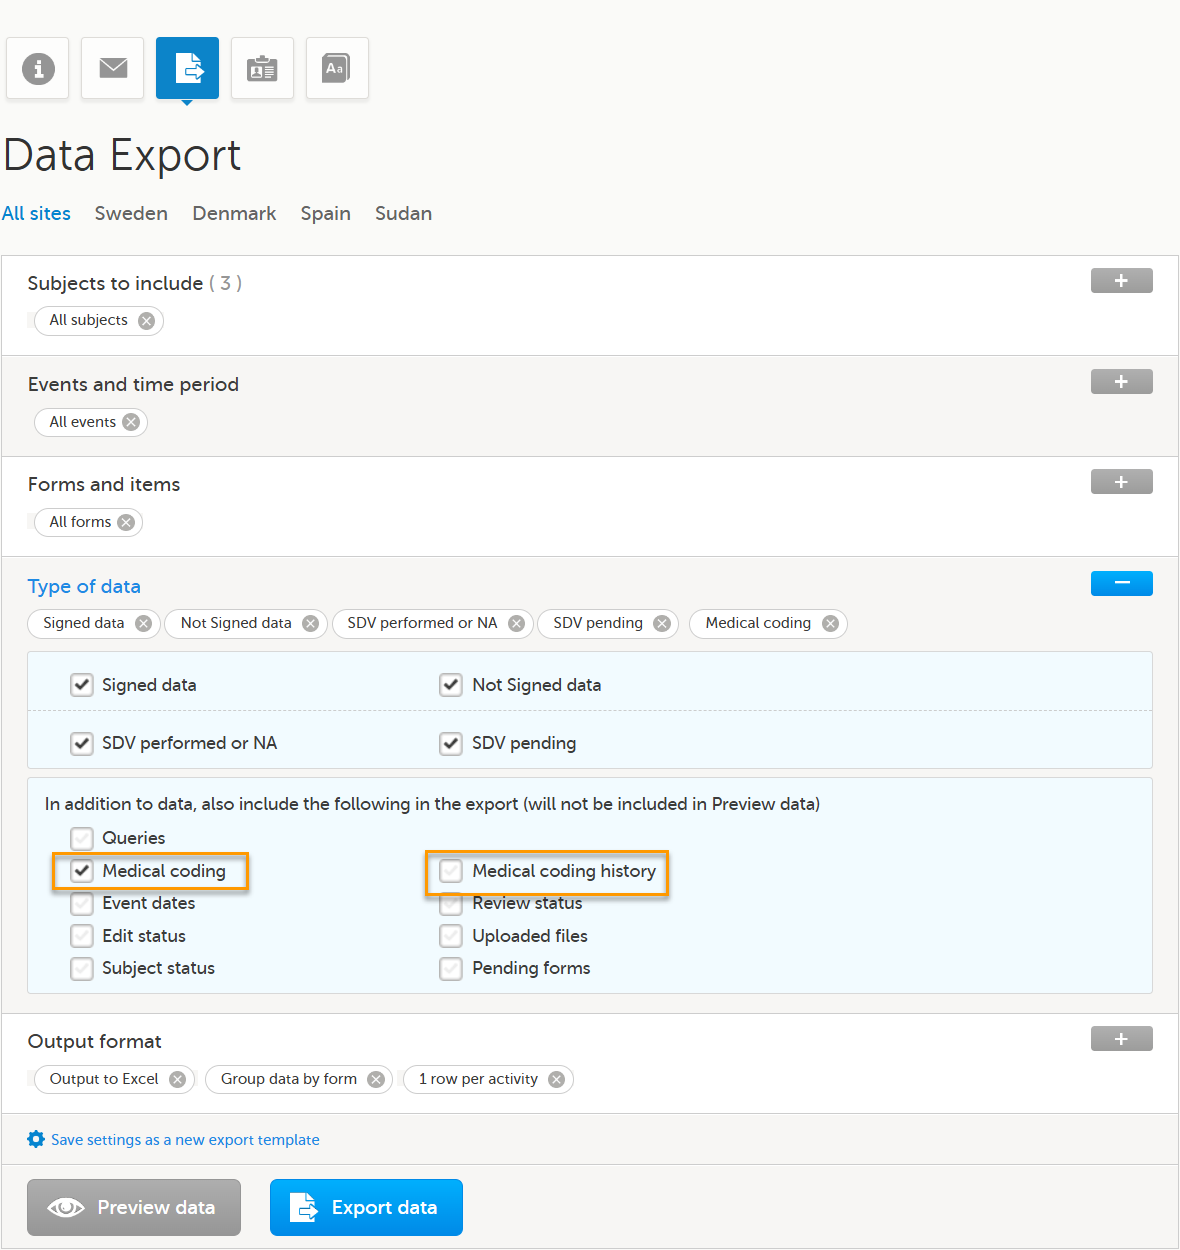Open the messages envelope icon

click(x=113, y=68)
